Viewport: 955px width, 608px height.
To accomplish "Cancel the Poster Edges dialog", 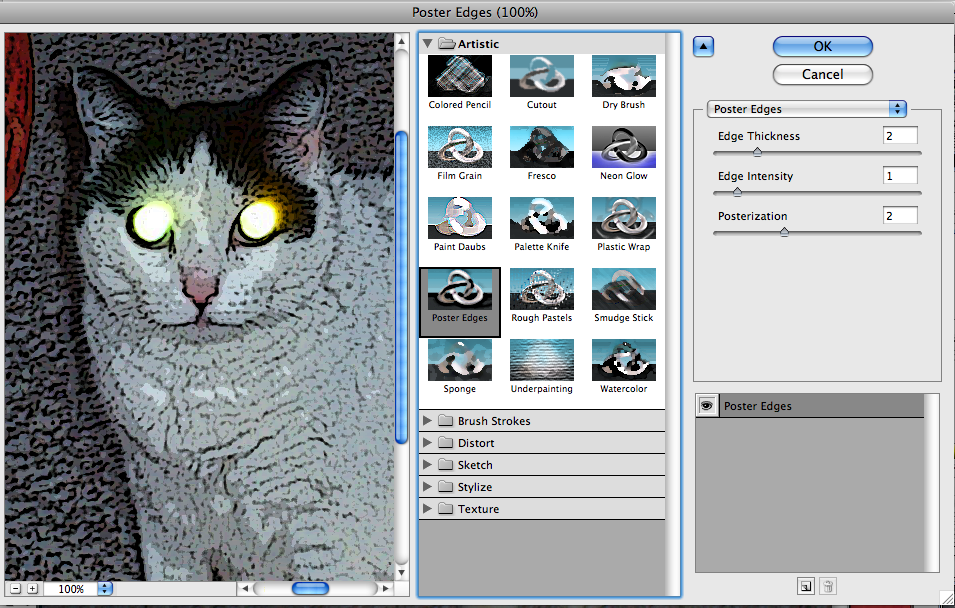I will [x=822, y=74].
